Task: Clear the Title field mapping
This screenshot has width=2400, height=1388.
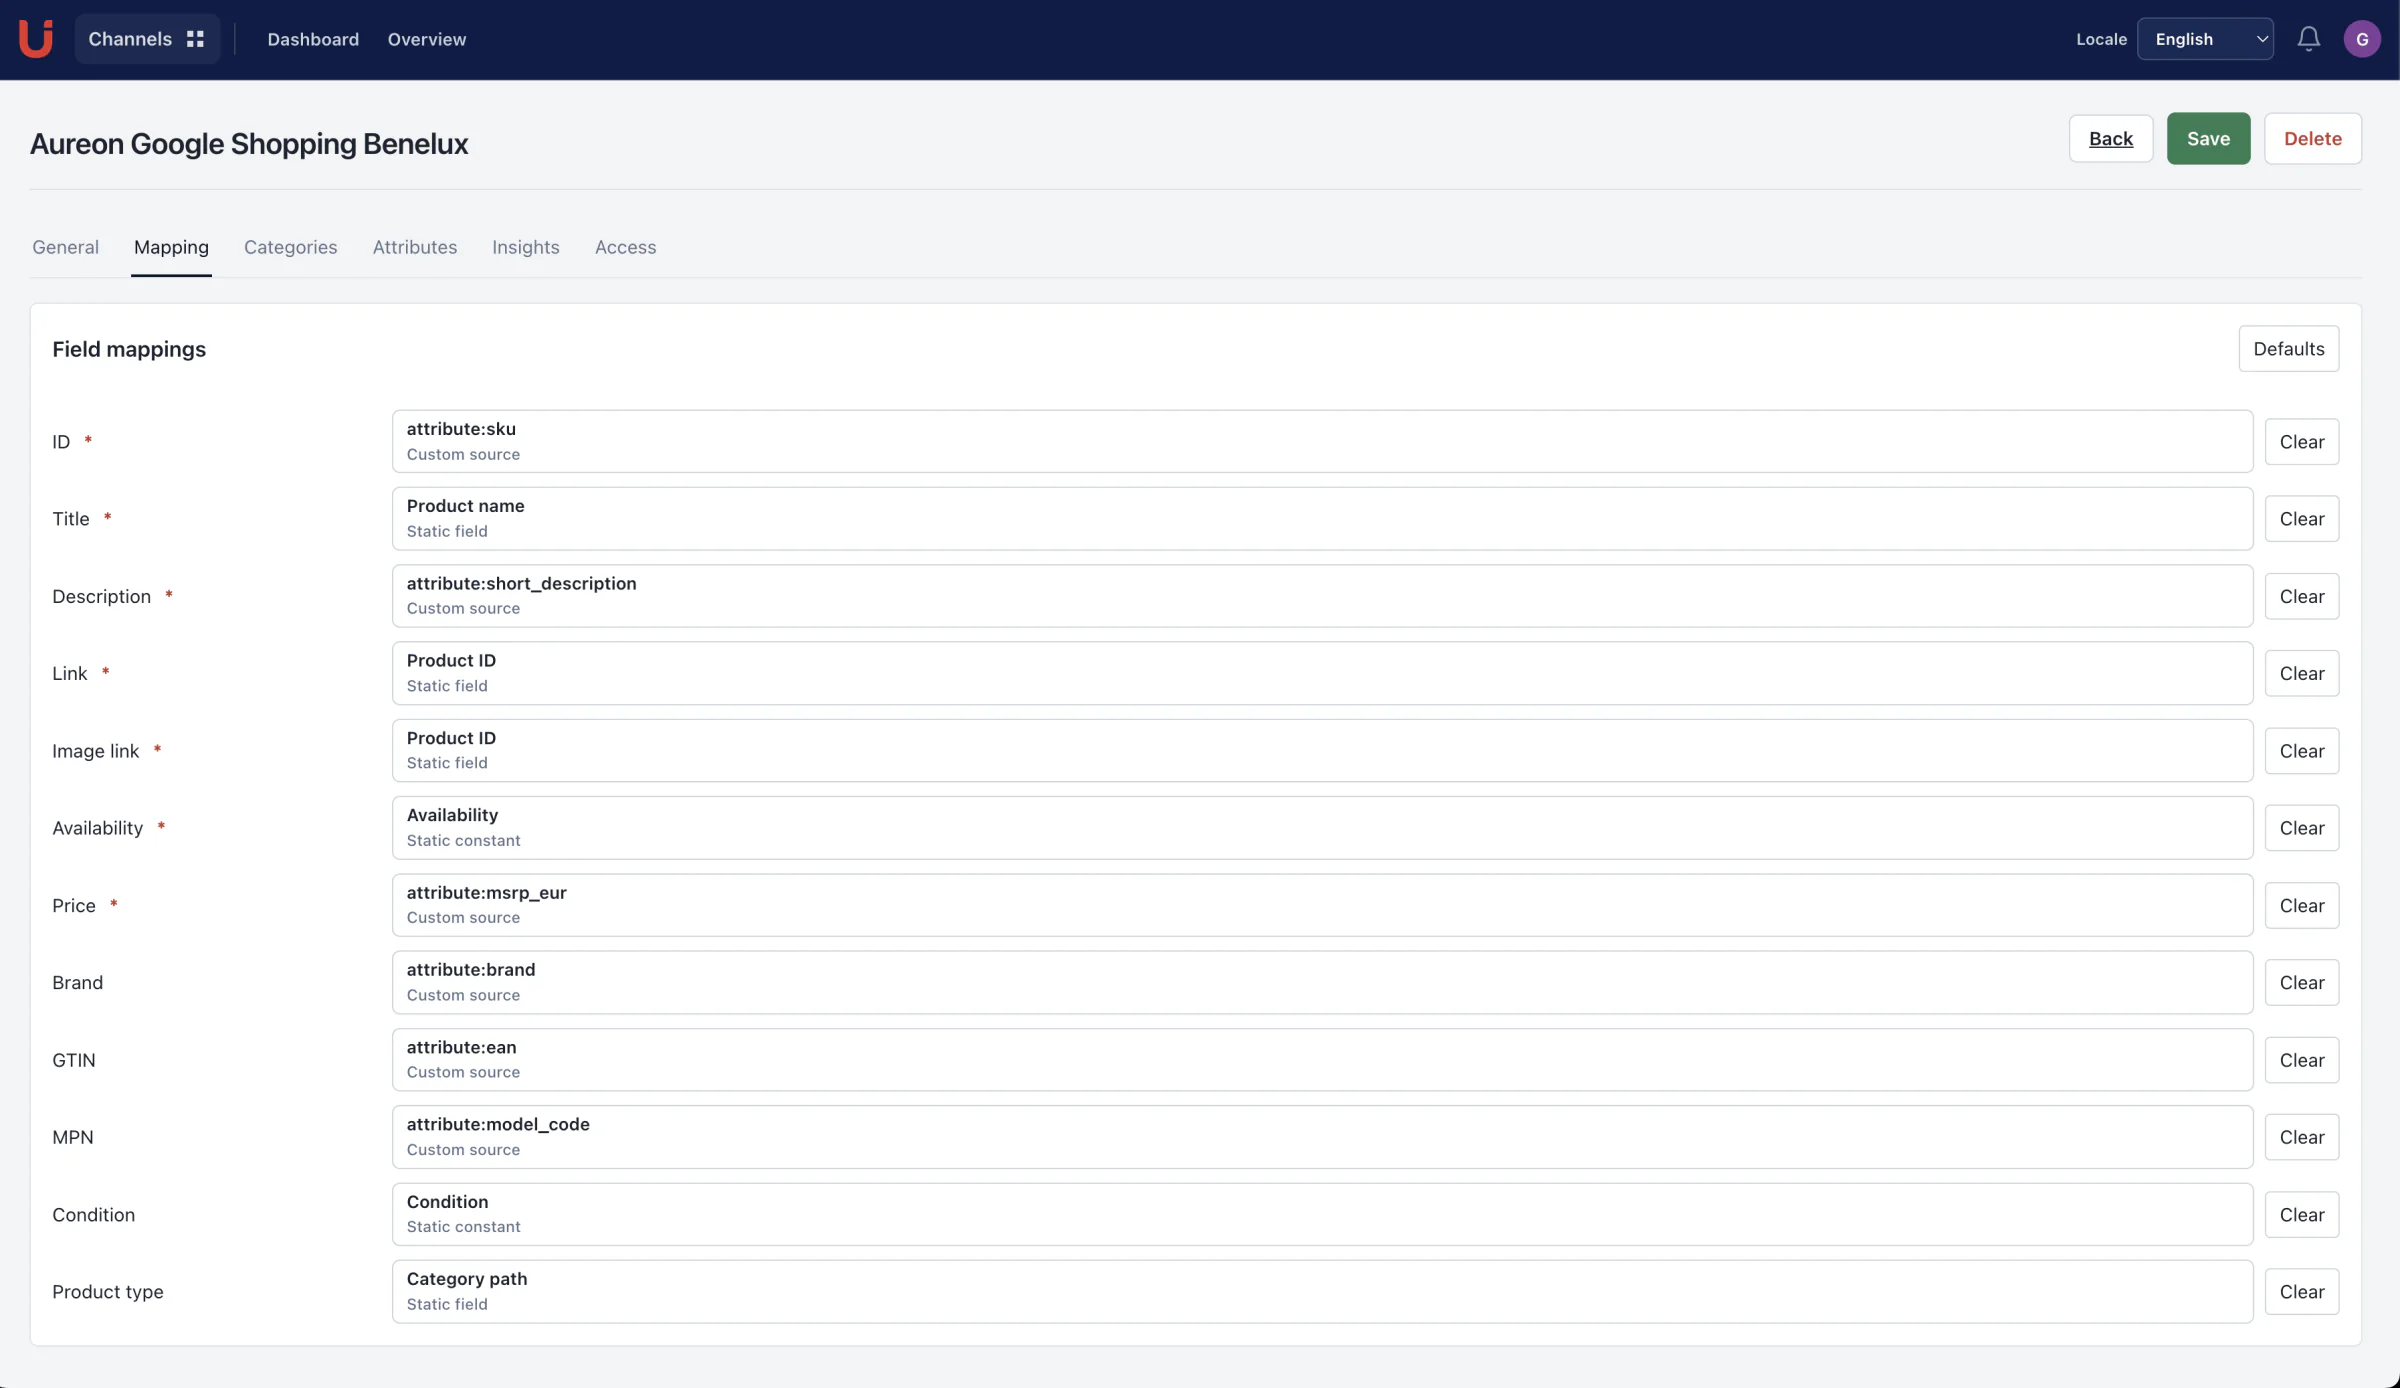Action: click(2302, 518)
